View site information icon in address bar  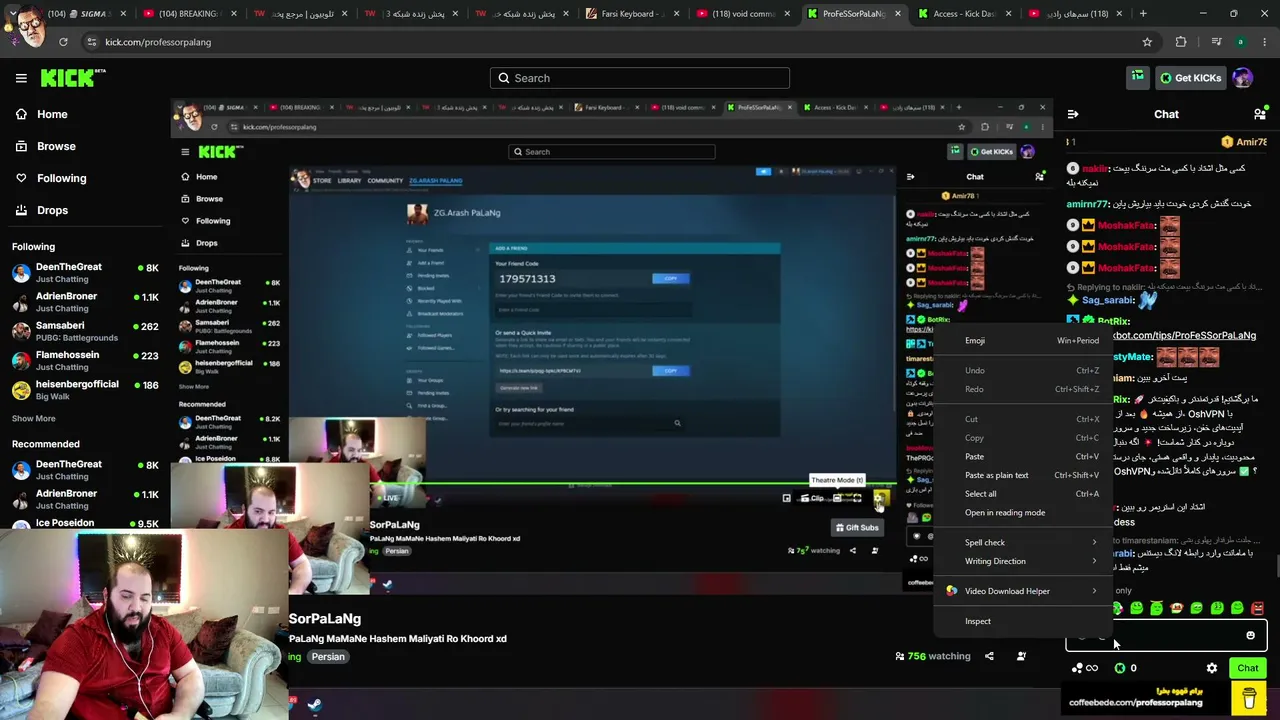click(x=92, y=42)
